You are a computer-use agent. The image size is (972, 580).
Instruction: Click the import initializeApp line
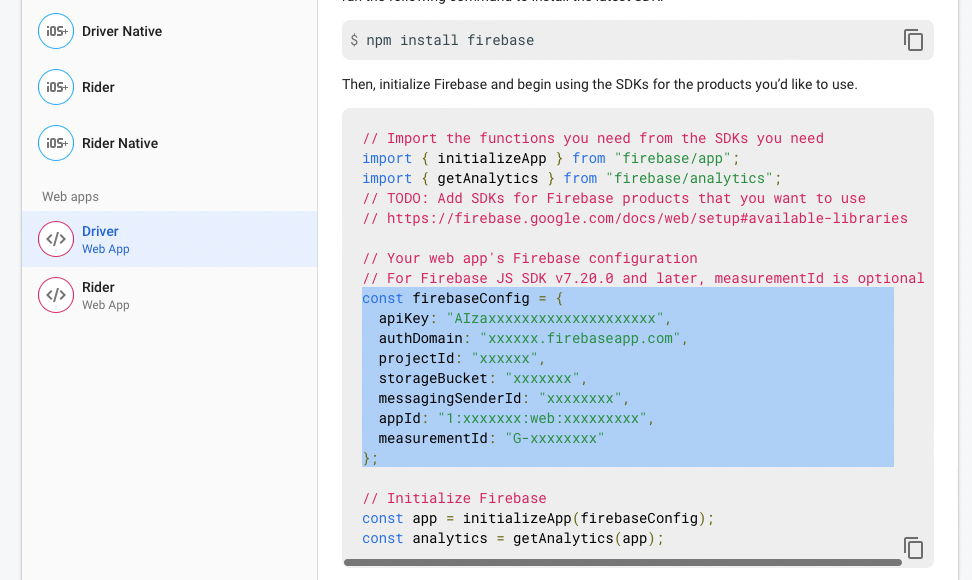click(550, 158)
